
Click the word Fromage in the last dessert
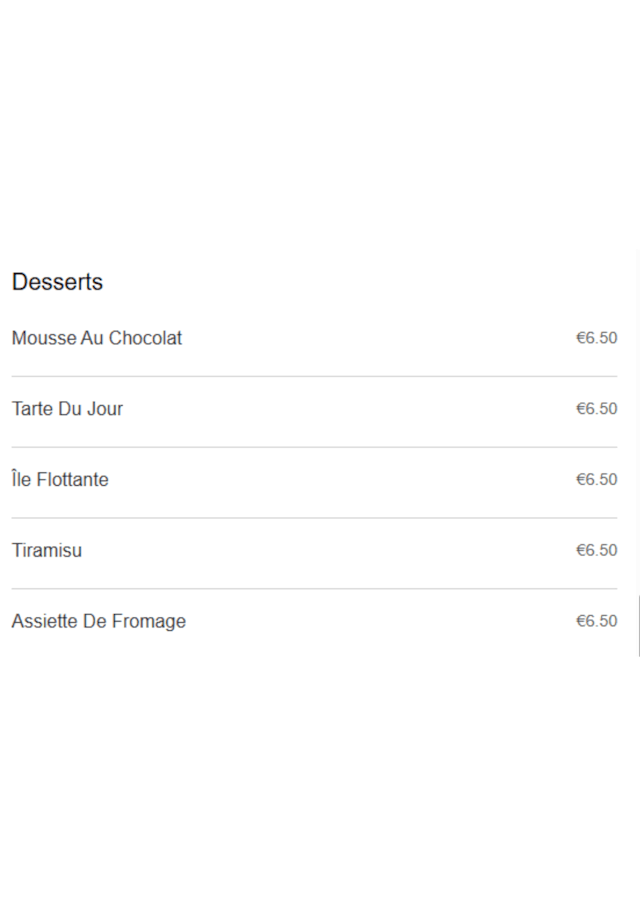[x=149, y=621]
